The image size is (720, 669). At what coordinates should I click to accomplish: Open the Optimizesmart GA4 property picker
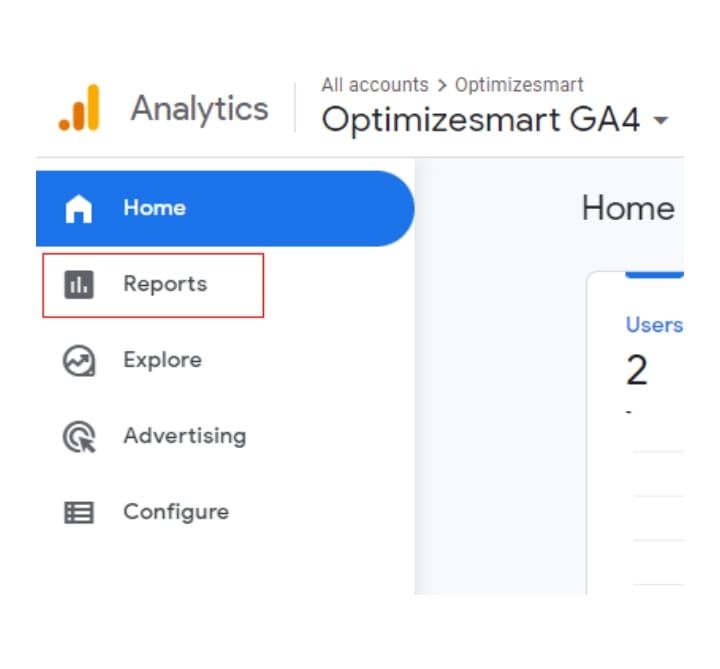(x=495, y=119)
